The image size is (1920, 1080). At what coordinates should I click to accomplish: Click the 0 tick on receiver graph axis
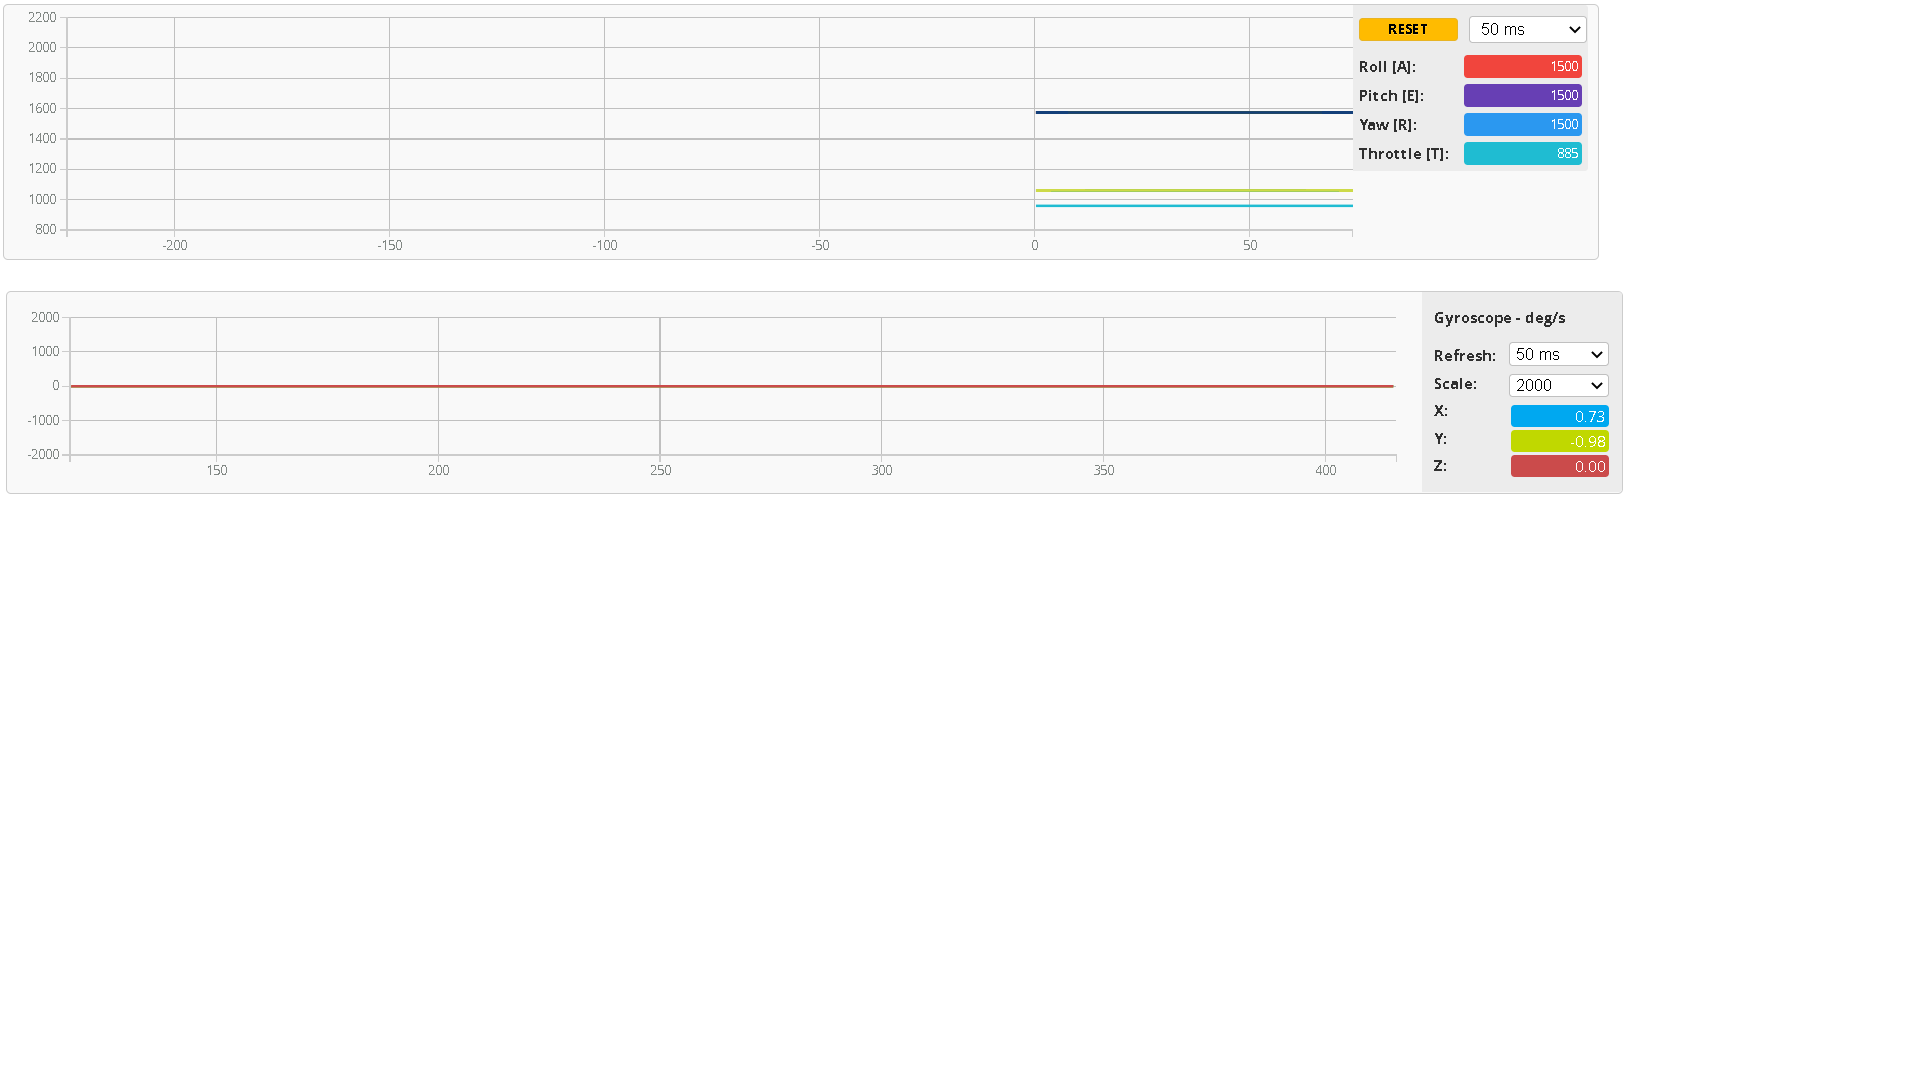pos(1034,245)
